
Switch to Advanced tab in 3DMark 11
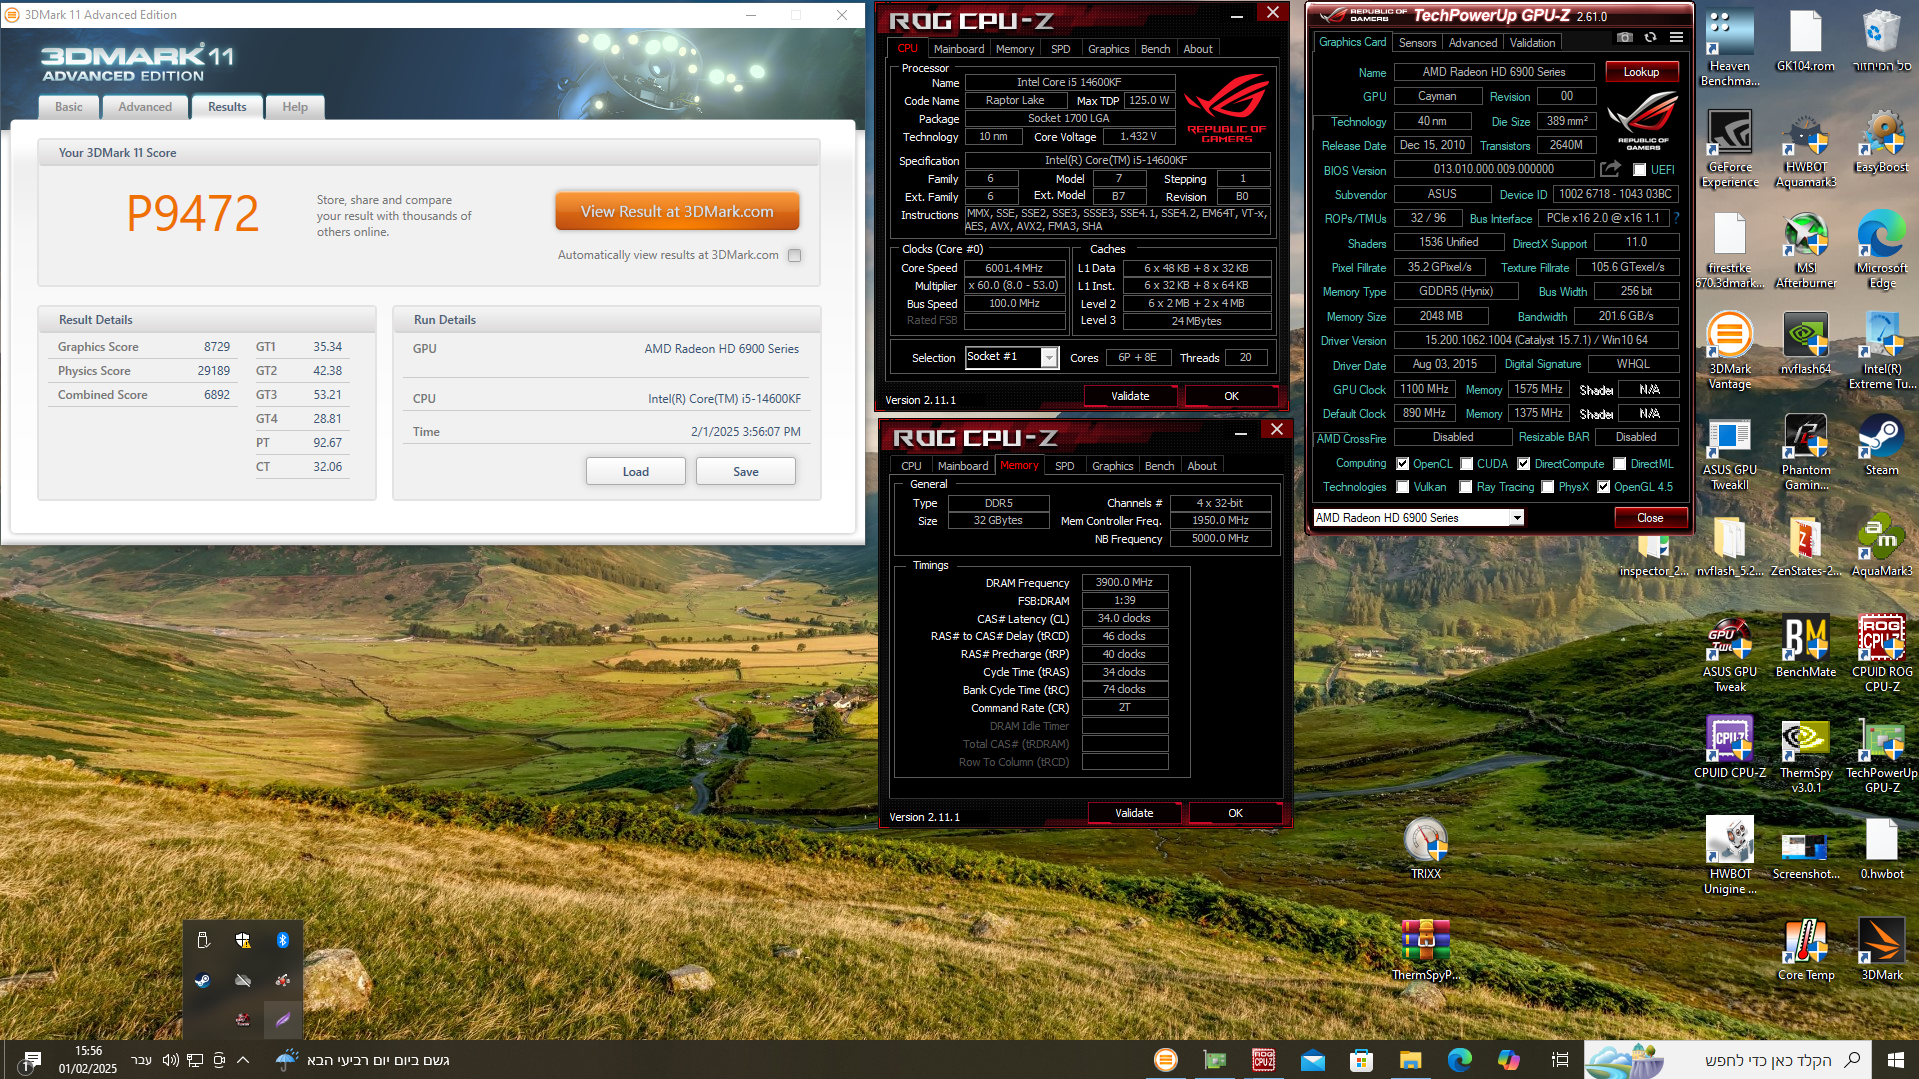click(145, 107)
